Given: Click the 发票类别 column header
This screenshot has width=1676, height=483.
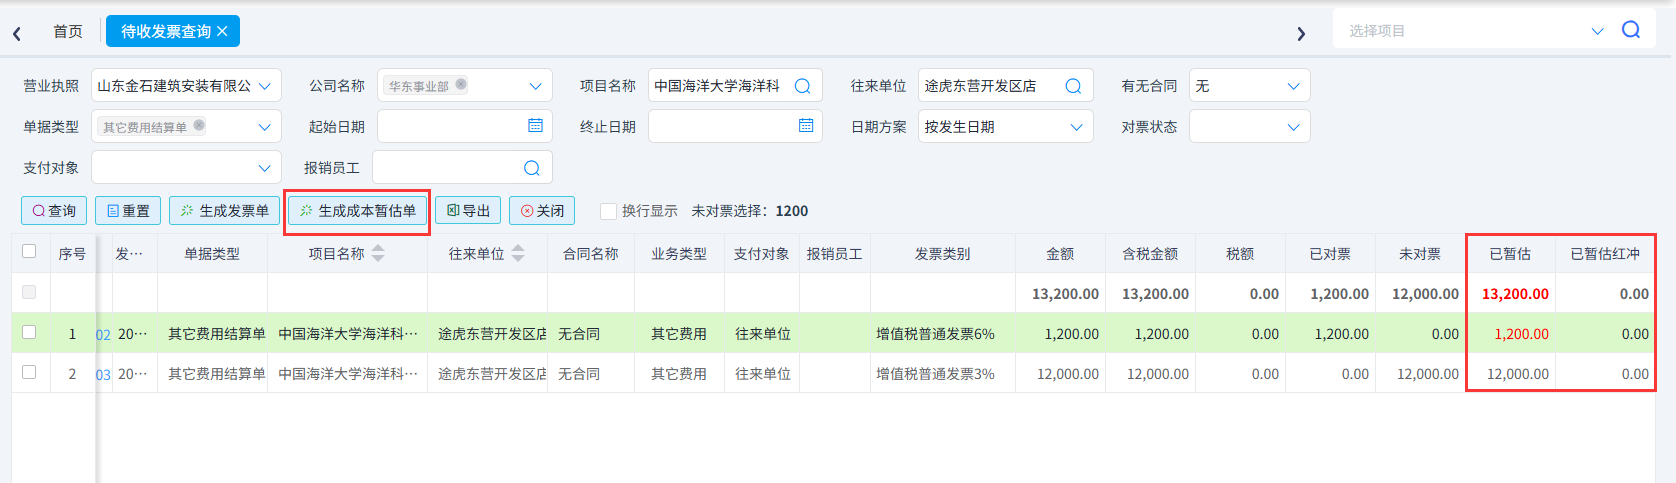Looking at the screenshot, I should [x=943, y=254].
